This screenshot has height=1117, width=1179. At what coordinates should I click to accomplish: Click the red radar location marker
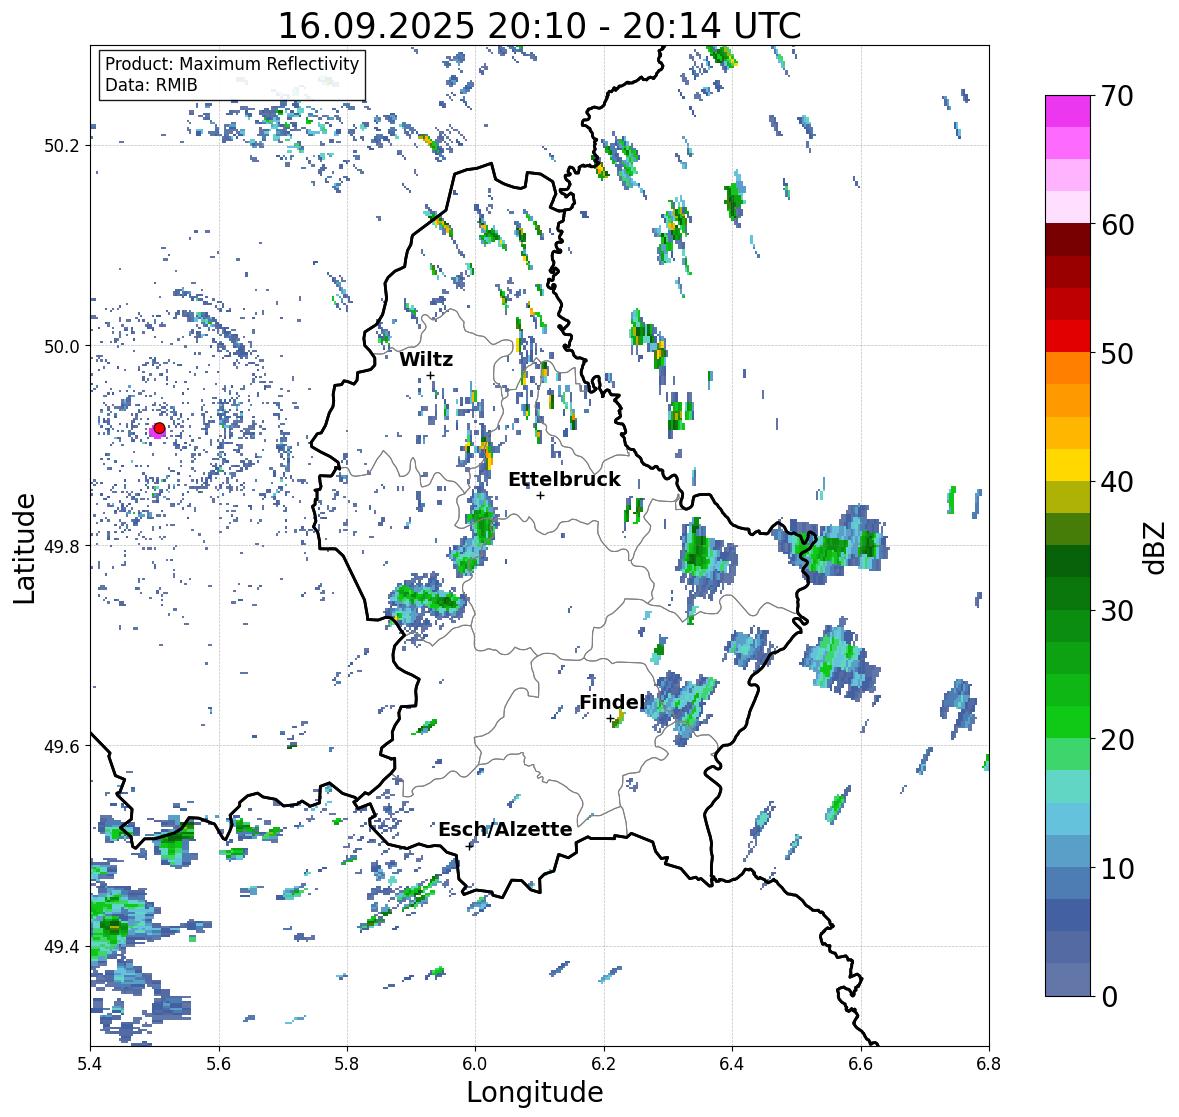(159, 428)
